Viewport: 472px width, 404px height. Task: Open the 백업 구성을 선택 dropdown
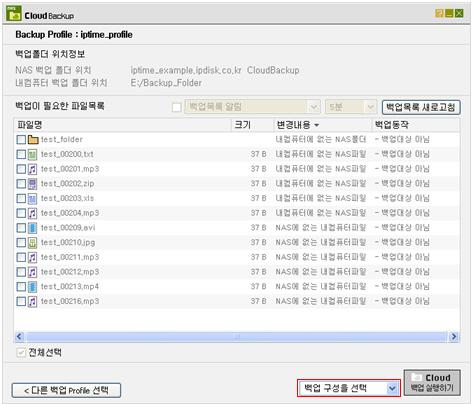349,388
